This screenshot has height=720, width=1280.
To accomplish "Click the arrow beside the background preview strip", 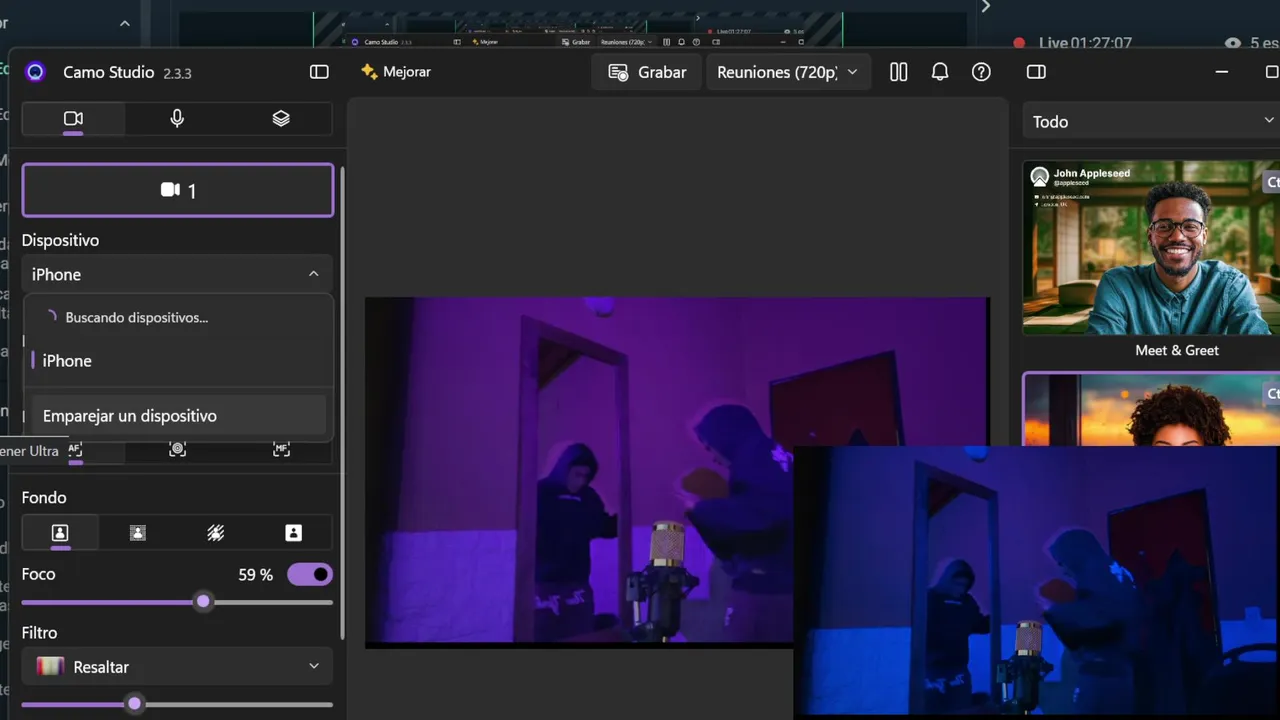I will pyautogui.click(x=986, y=7).
